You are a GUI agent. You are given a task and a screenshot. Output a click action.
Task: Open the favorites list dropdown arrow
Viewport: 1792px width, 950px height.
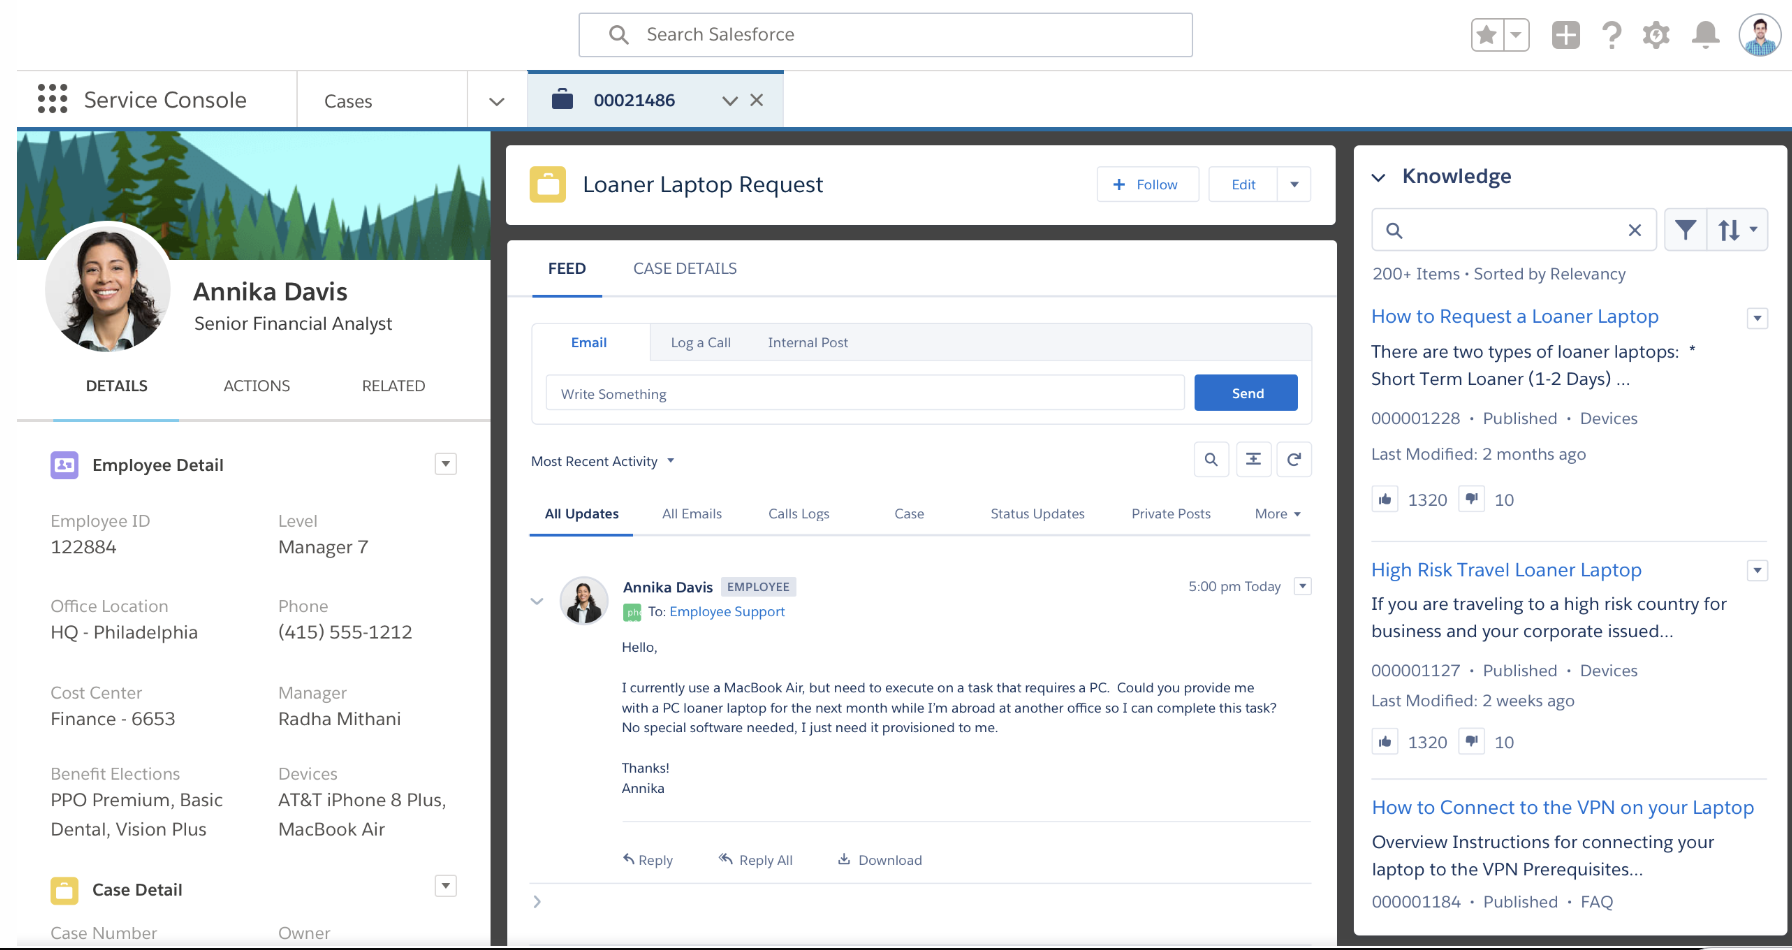[x=1516, y=35]
